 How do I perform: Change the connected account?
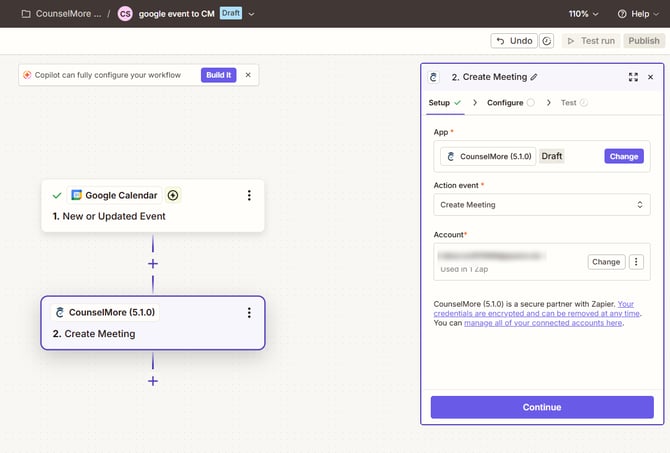(606, 262)
